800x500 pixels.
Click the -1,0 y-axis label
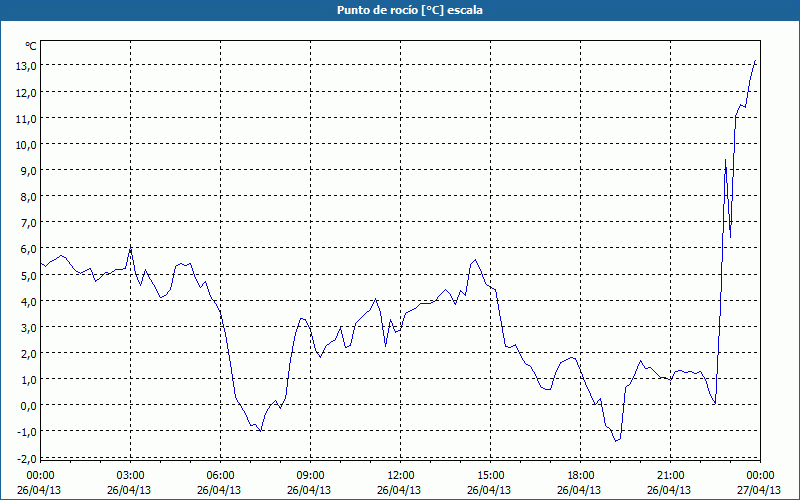[x=27, y=432]
